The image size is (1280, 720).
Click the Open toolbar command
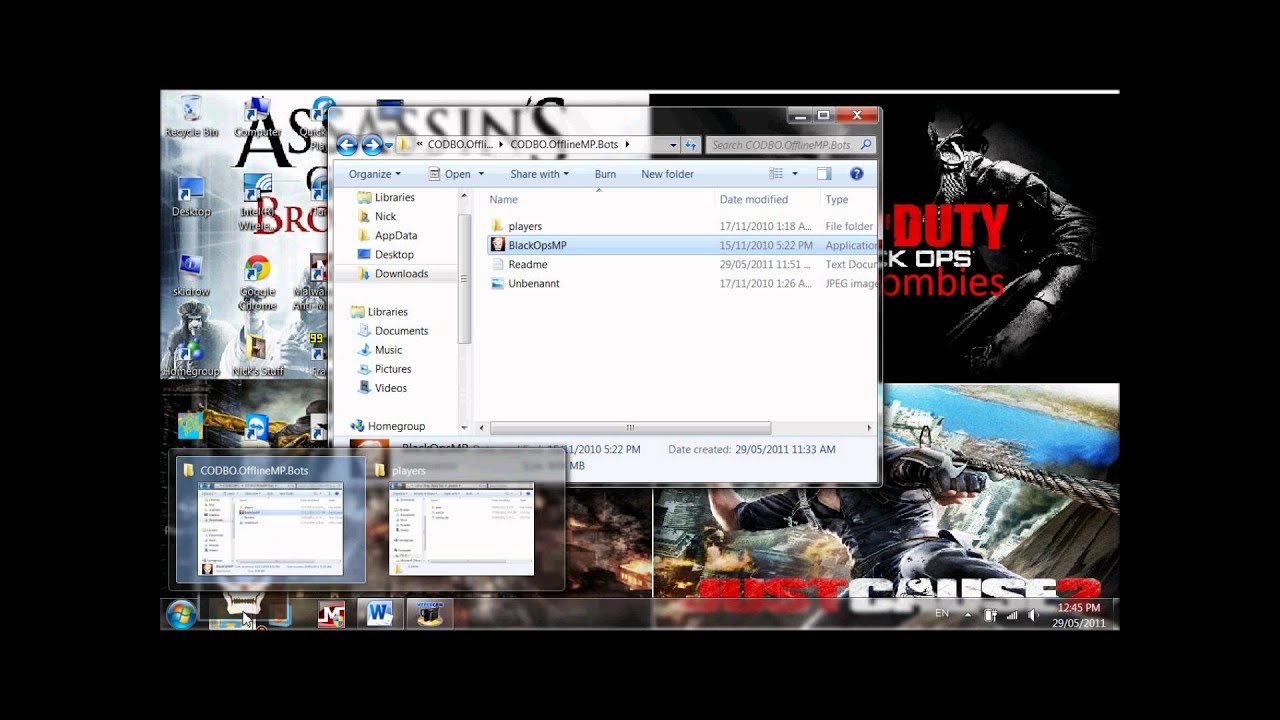tap(449, 174)
